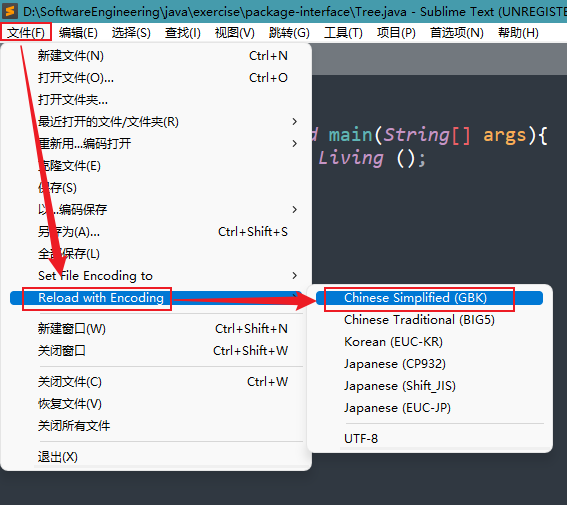
Task: Click the word main in code editor
Action: [350, 135]
